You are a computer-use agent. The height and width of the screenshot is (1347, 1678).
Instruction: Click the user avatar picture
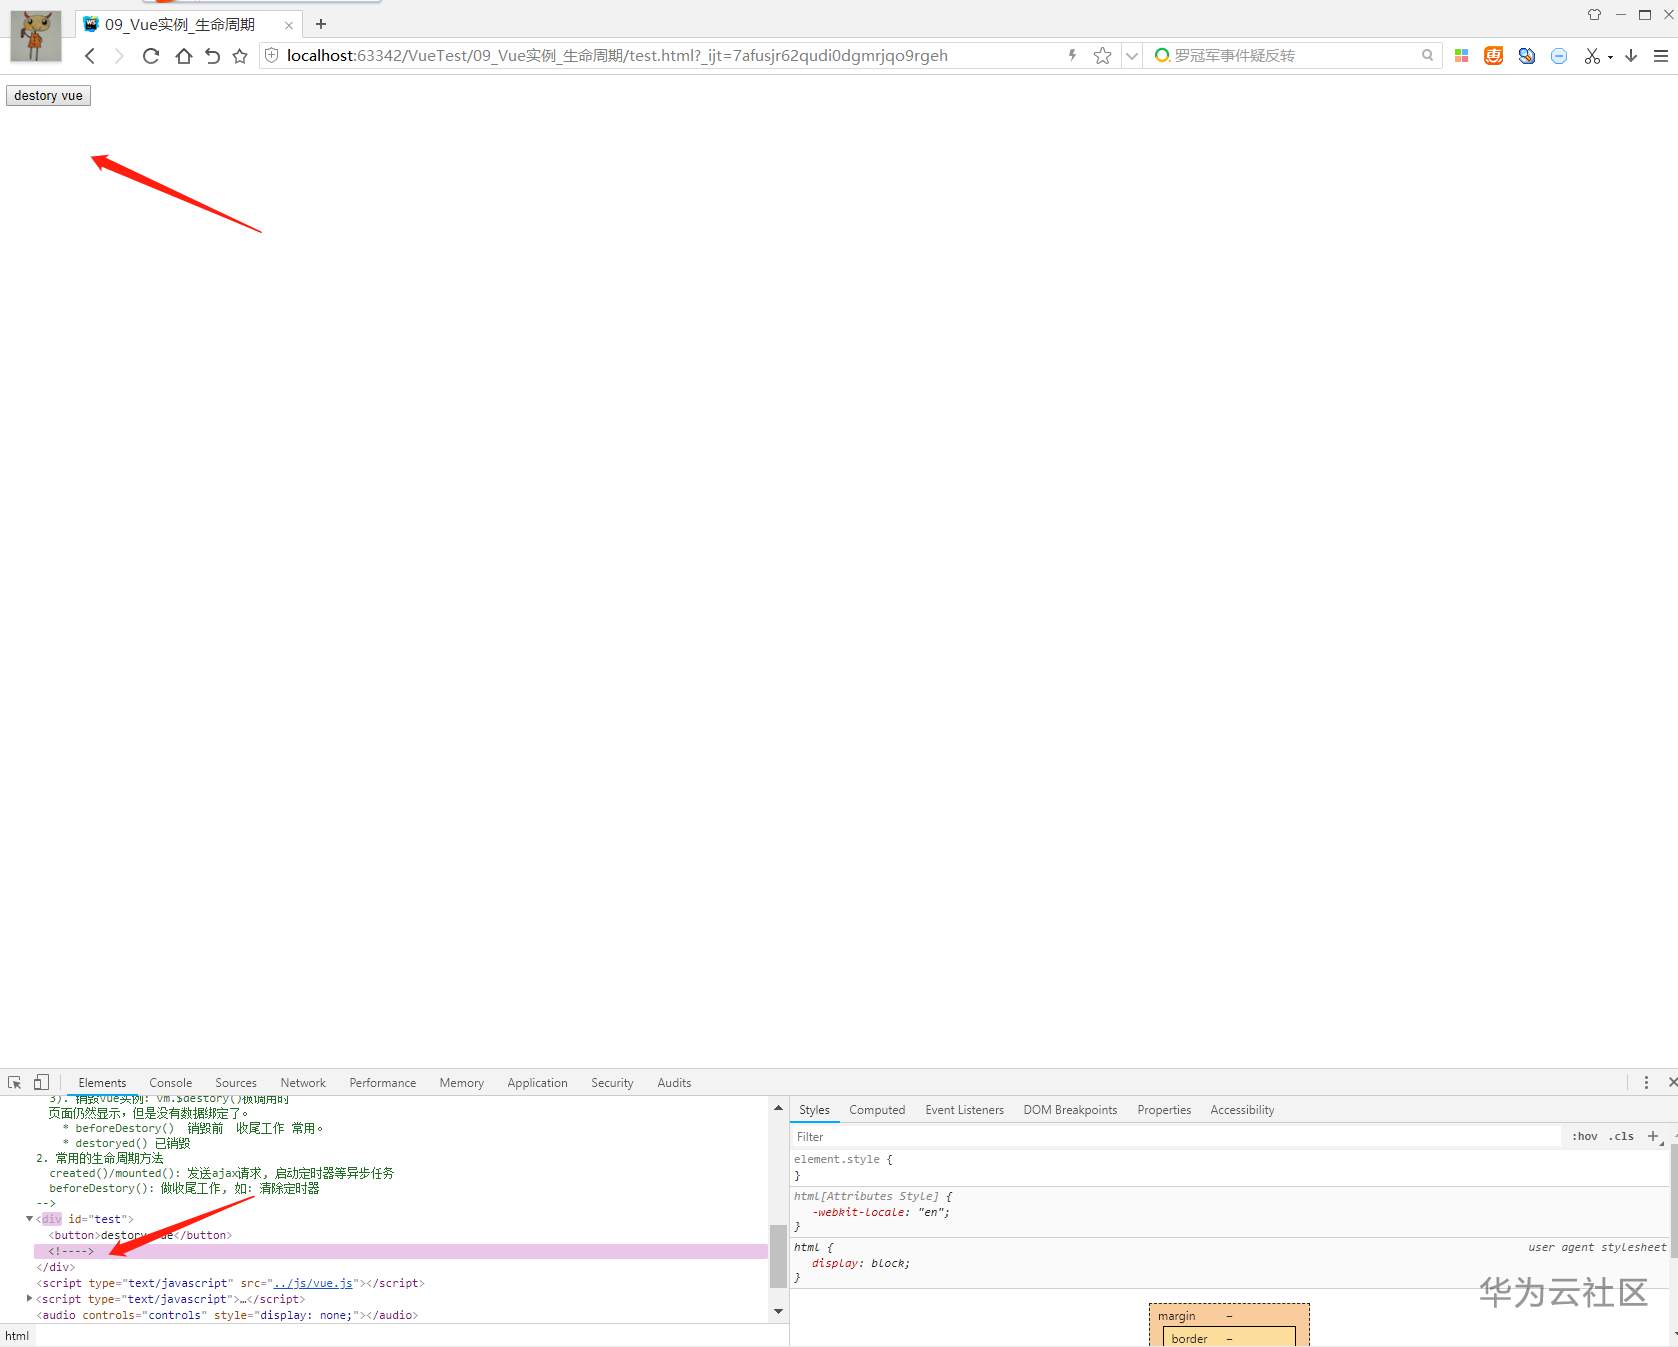point(36,36)
